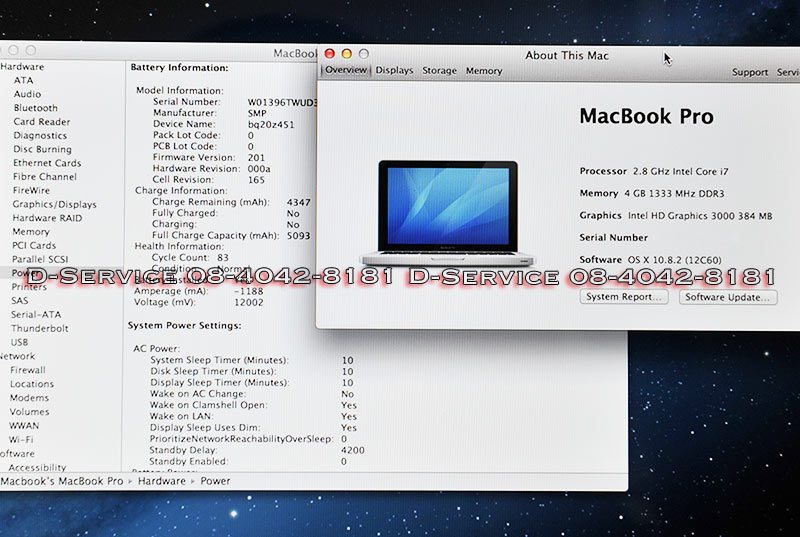
Task: Open the Overview tab in About This Mac
Action: 346,70
